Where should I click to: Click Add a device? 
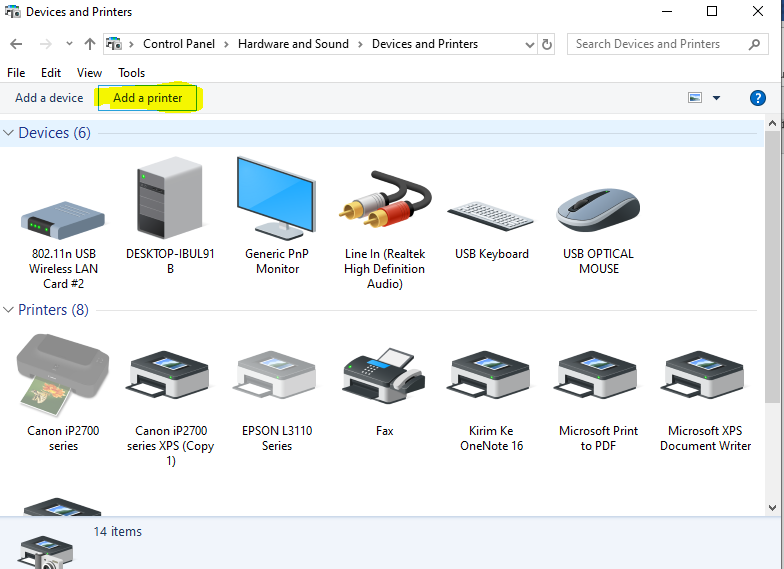click(x=49, y=98)
